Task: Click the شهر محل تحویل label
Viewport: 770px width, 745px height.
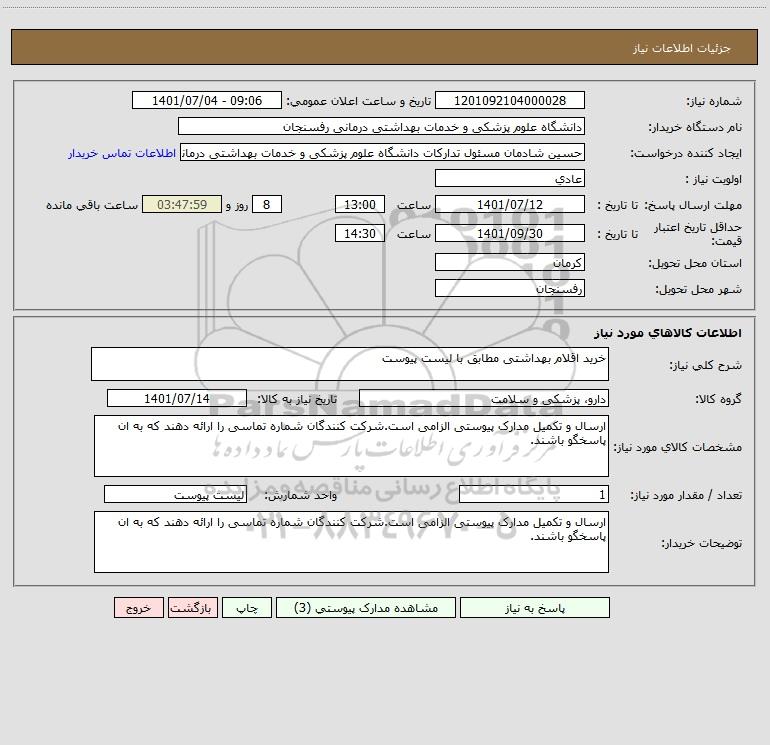Action: point(698,289)
